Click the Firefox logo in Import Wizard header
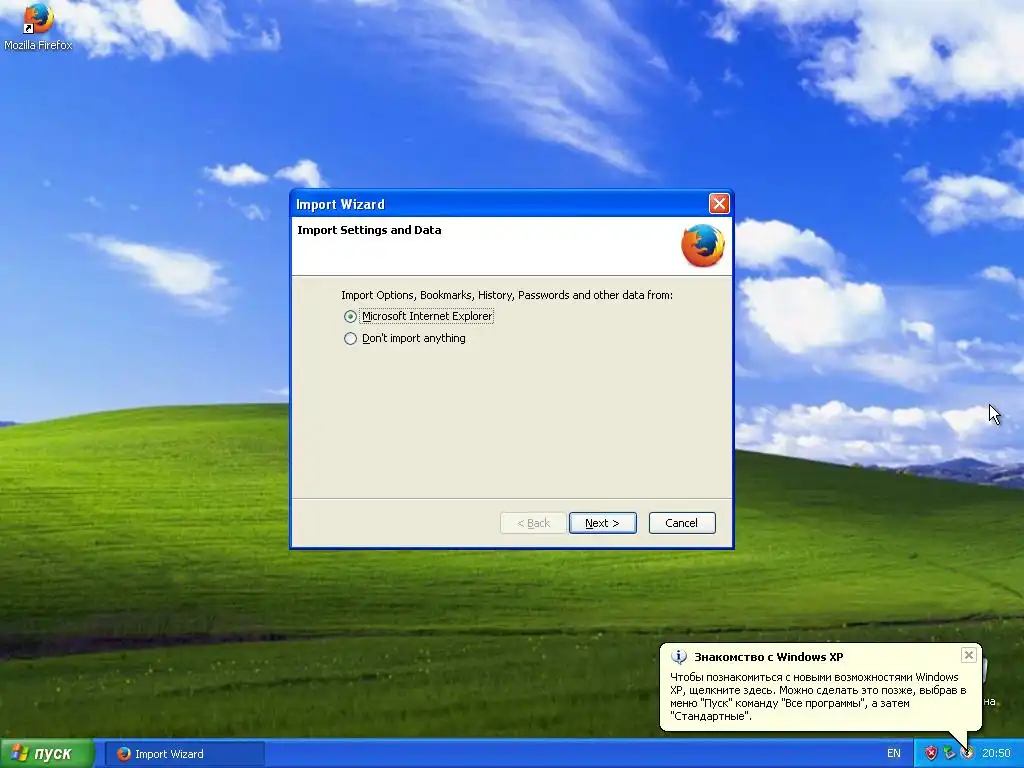The height and width of the screenshot is (768, 1024). click(703, 246)
